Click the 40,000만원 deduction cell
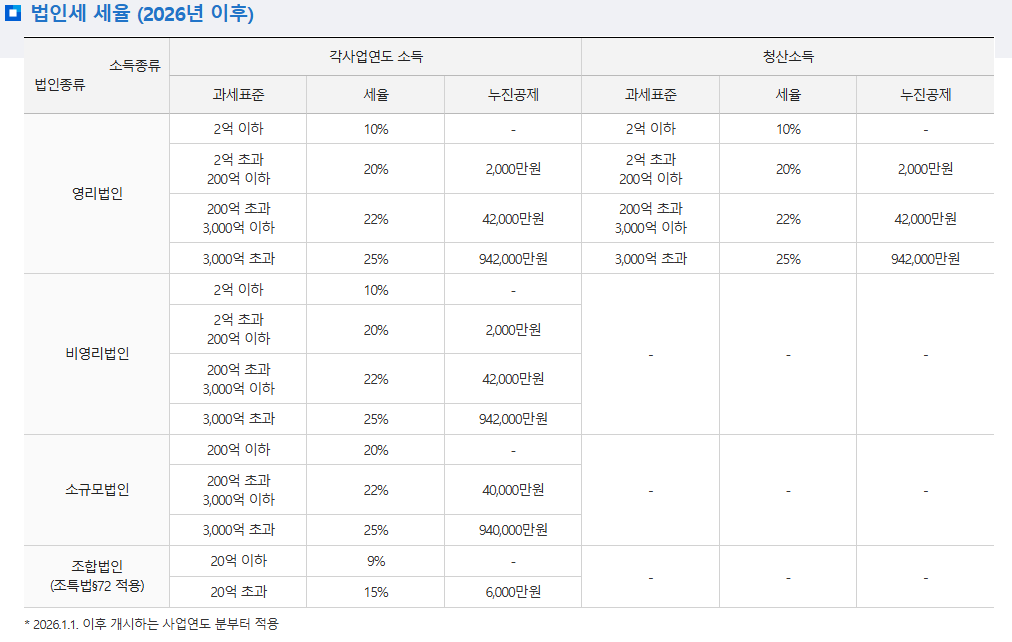The height and width of the screenshot is (642, 1012). point(513,490)
